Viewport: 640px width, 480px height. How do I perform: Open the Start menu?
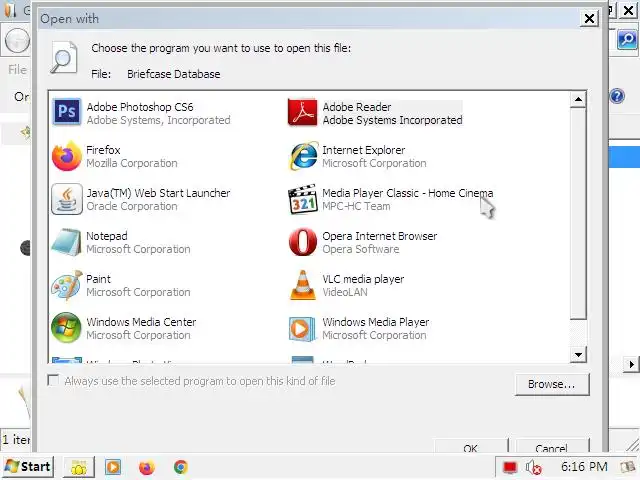tap(28, 467)
